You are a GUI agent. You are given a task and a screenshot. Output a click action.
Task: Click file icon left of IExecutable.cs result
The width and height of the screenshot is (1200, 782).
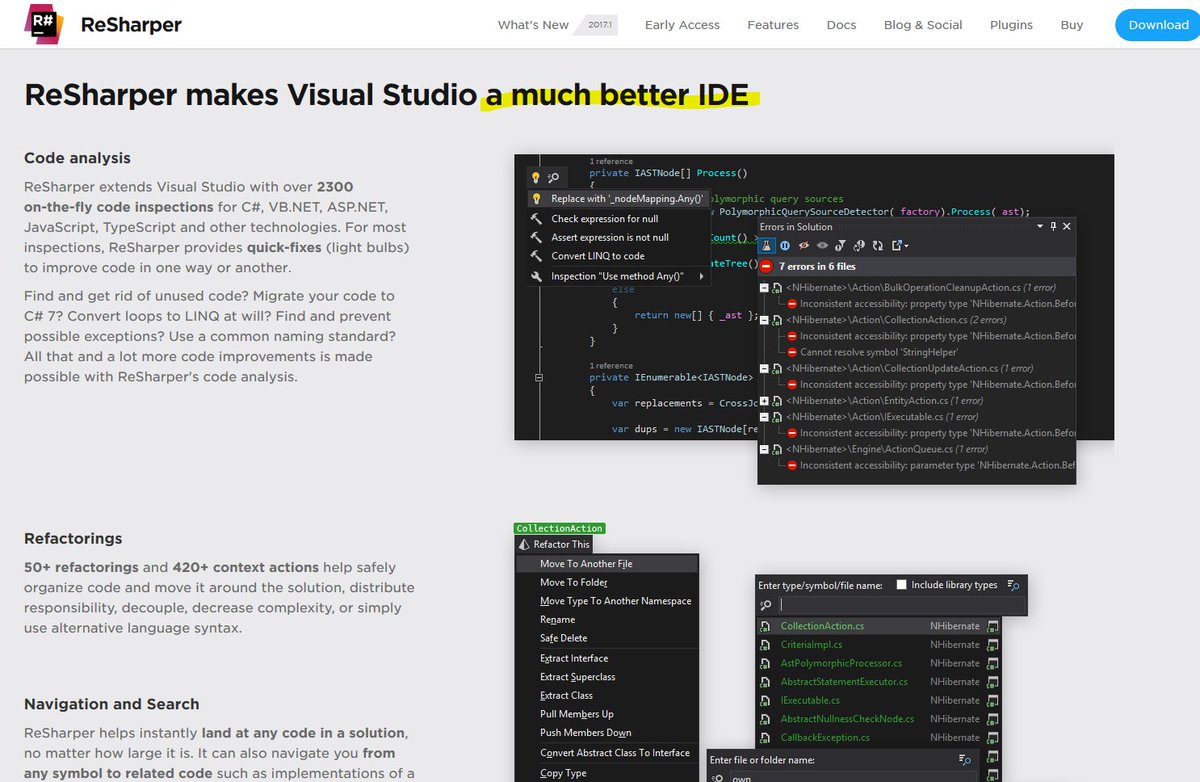tap(765, 700)
